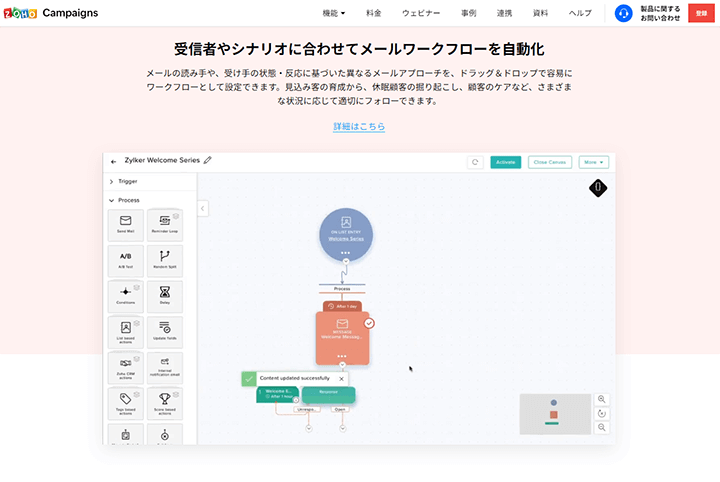Open the ウェビナー menu item
This screenshot has width=720, height=482.
421,13
